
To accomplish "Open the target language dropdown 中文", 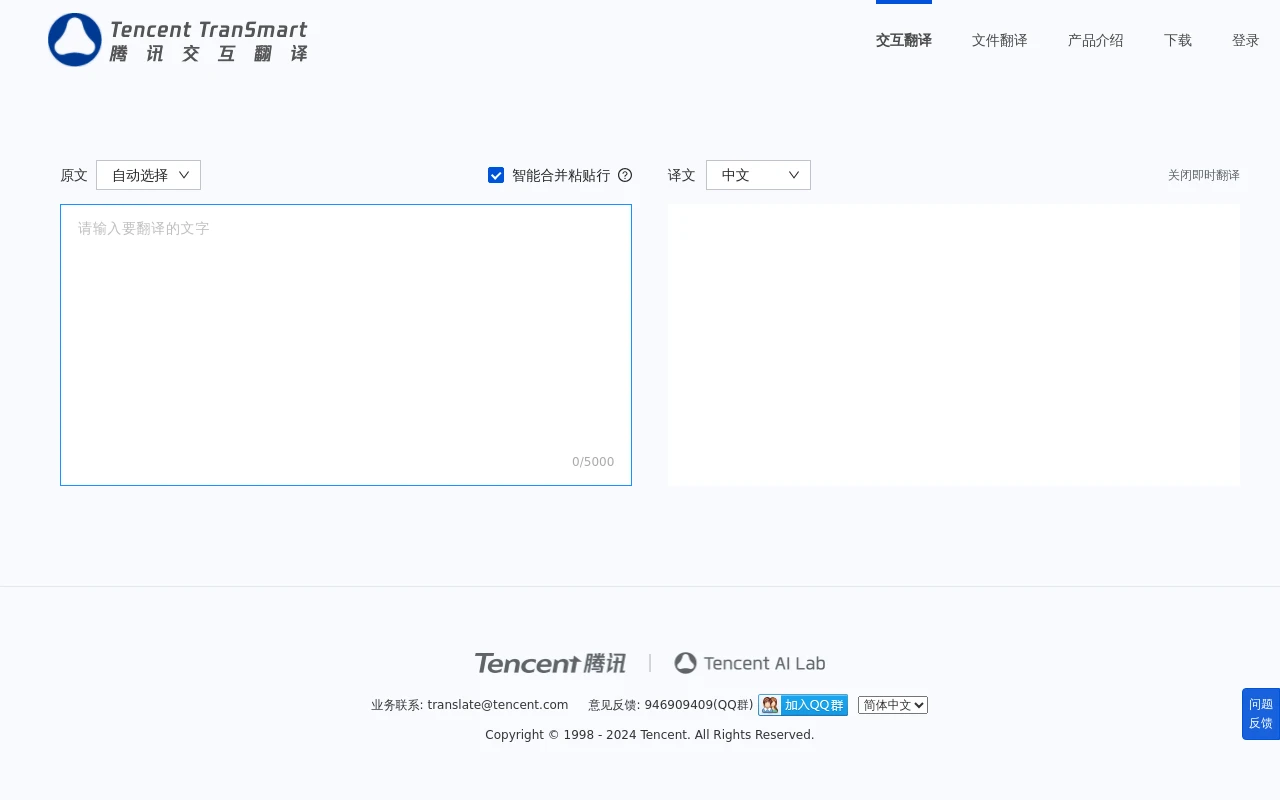I will point(758,174).
